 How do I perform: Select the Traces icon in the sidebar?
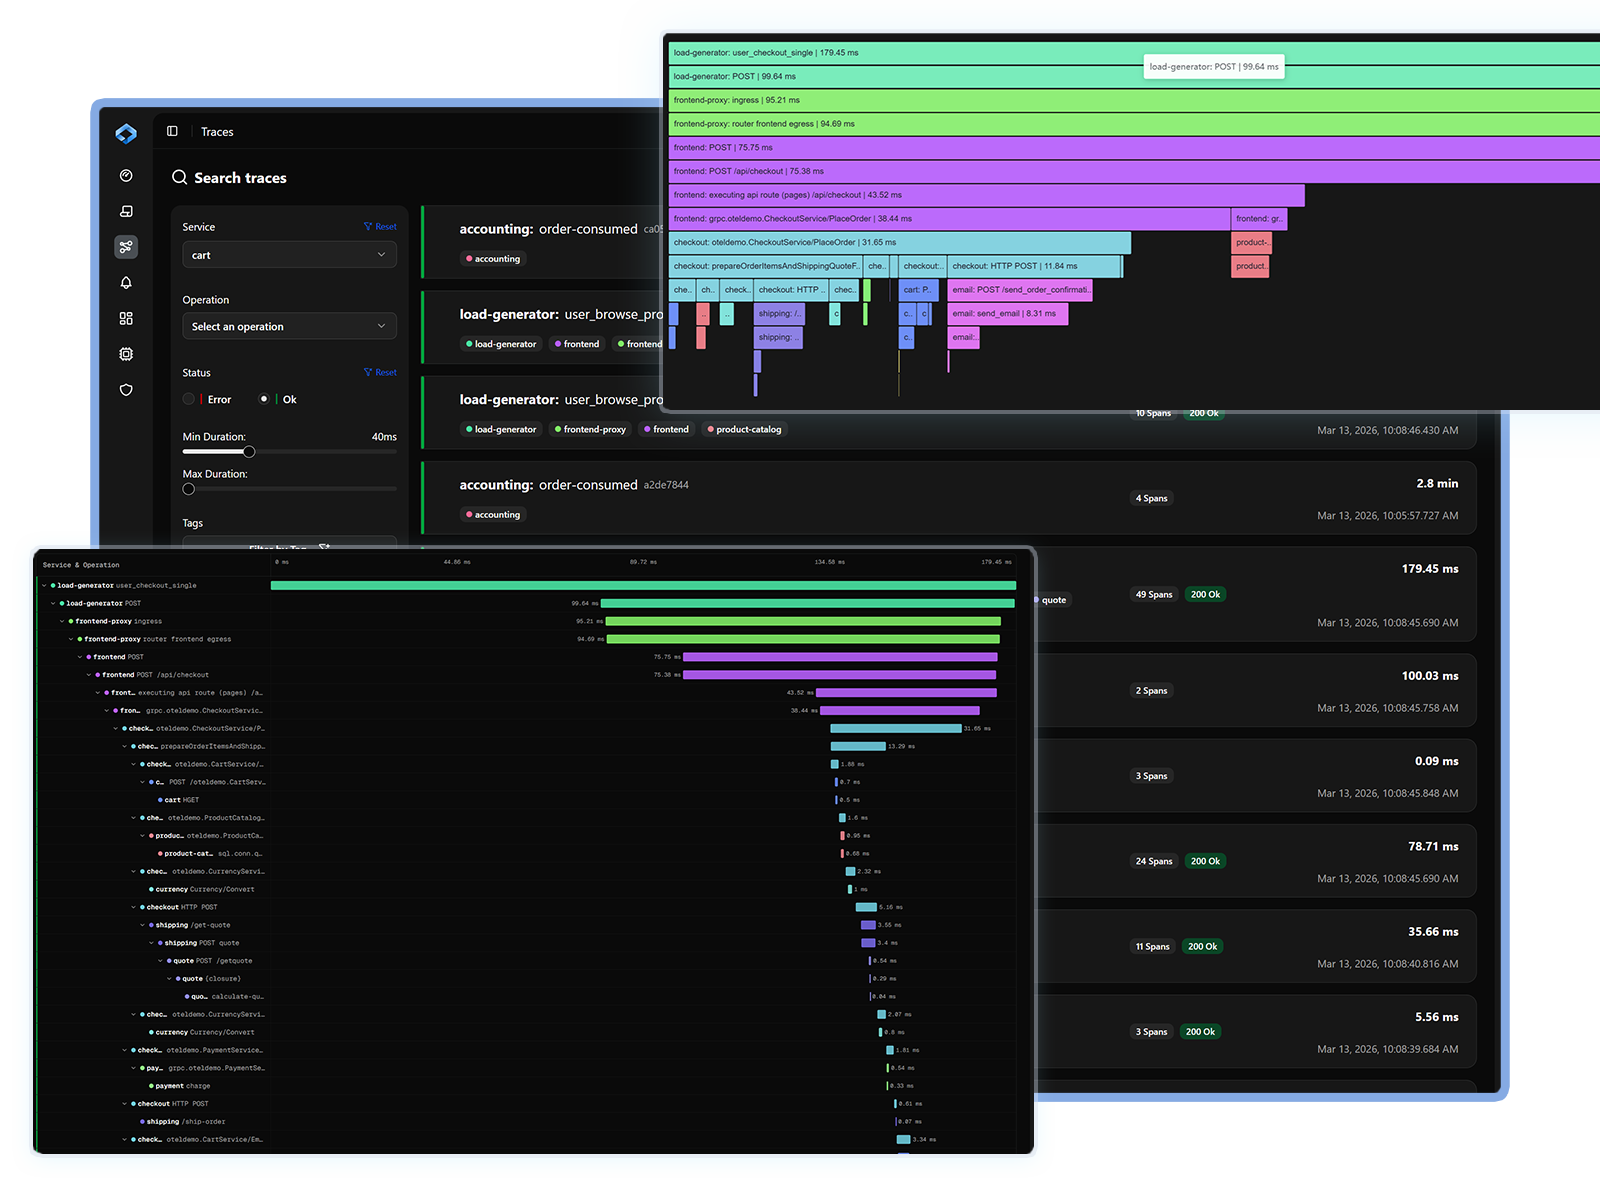126,247
